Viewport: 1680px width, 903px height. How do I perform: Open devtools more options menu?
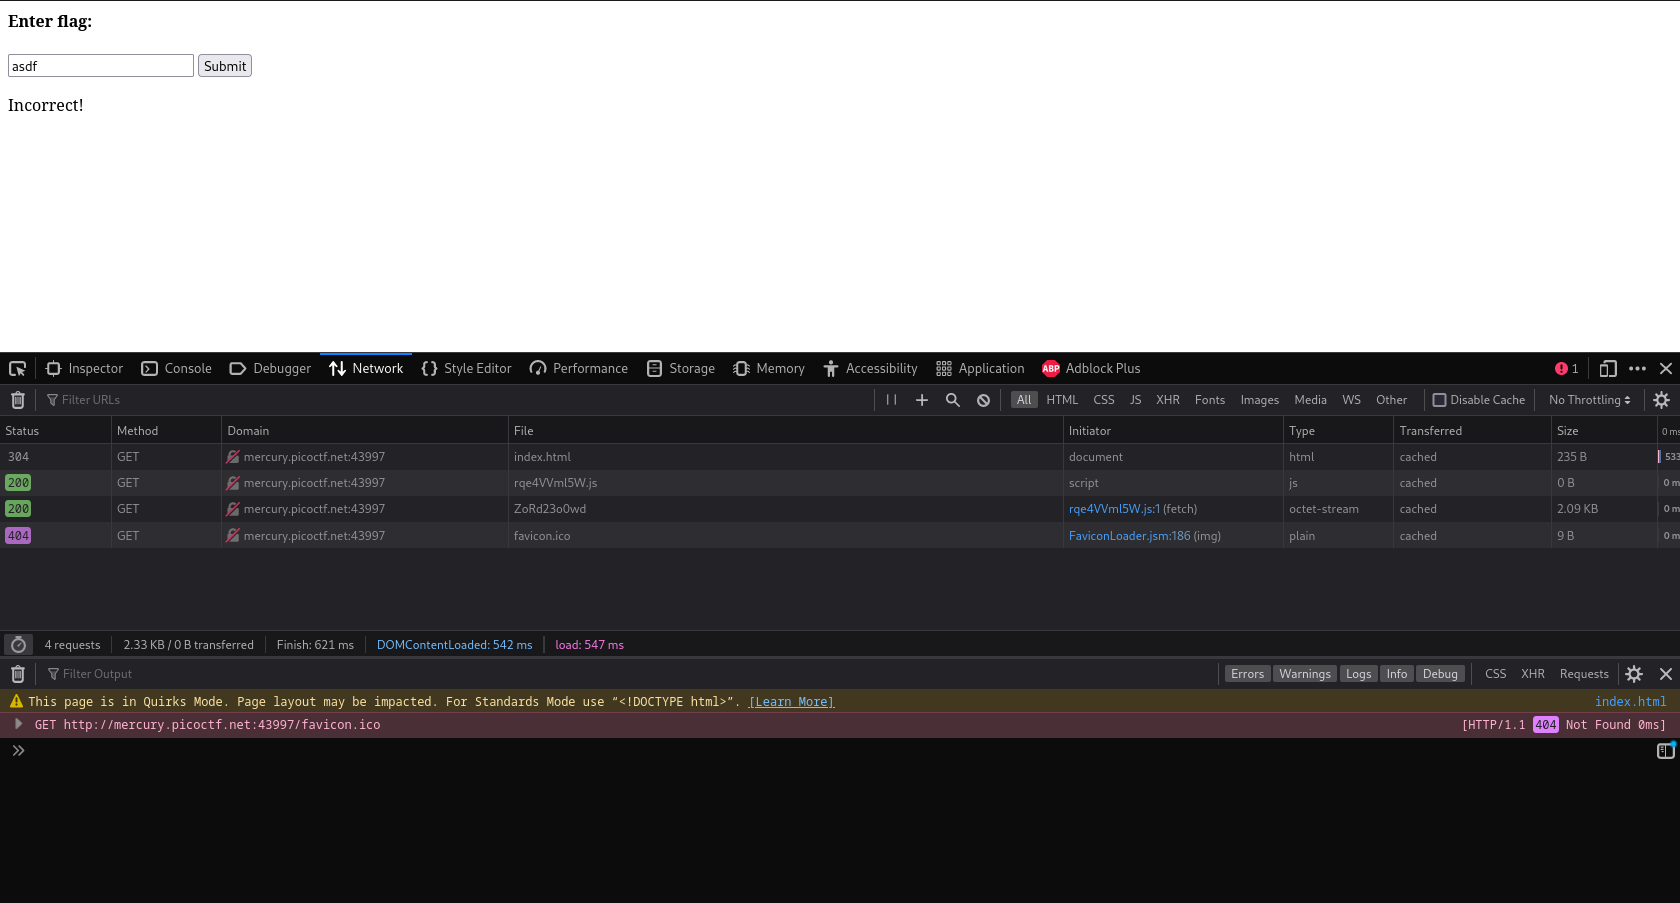1637,368
